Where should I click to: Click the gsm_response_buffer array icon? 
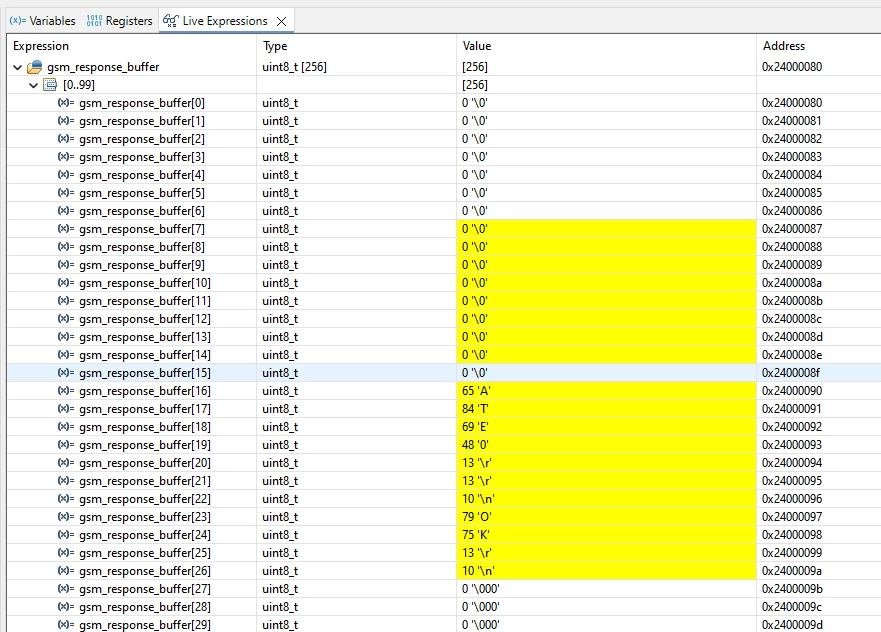click(x=35, y=67)
